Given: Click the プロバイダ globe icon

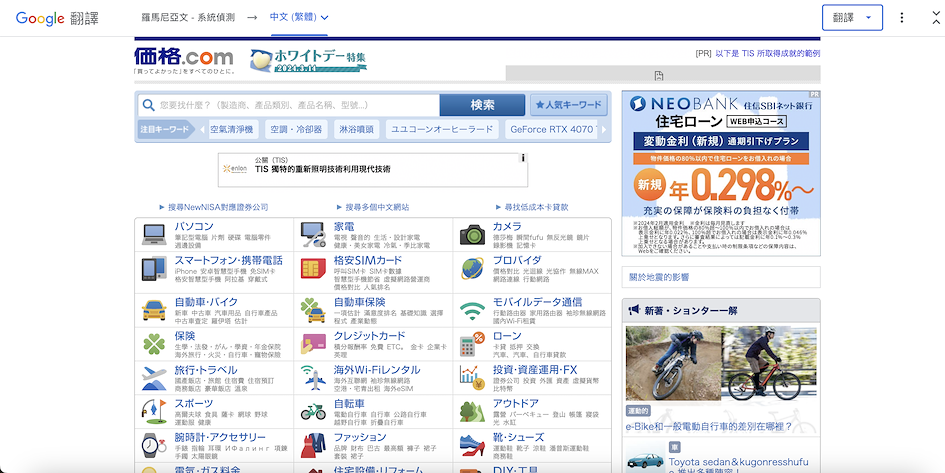Looking at the screenshot, I should coord(472,269).
